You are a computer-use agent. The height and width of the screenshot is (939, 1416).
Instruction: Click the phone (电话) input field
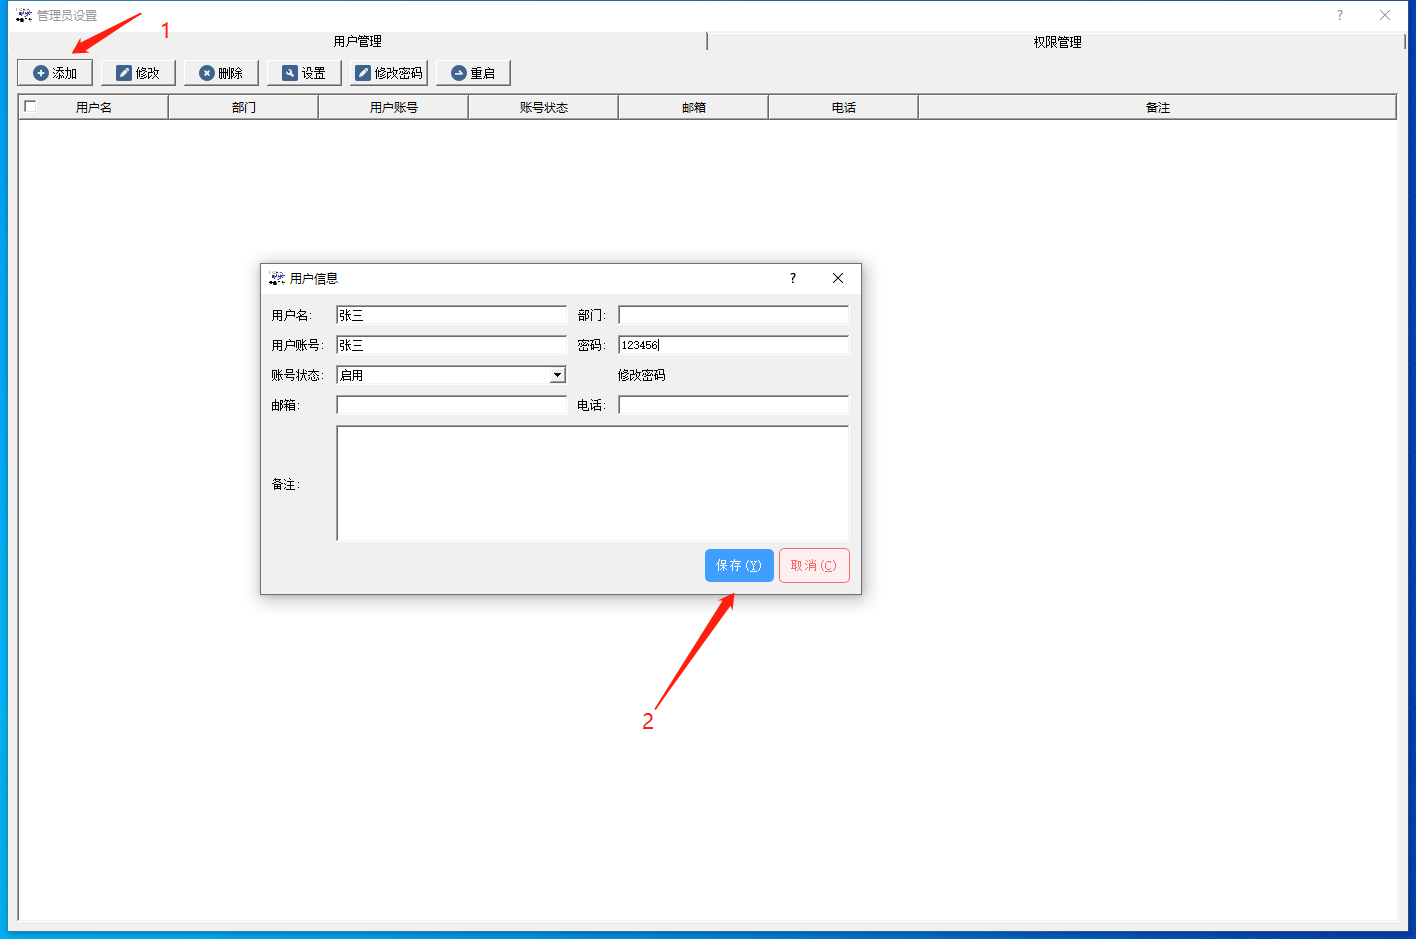733,405
